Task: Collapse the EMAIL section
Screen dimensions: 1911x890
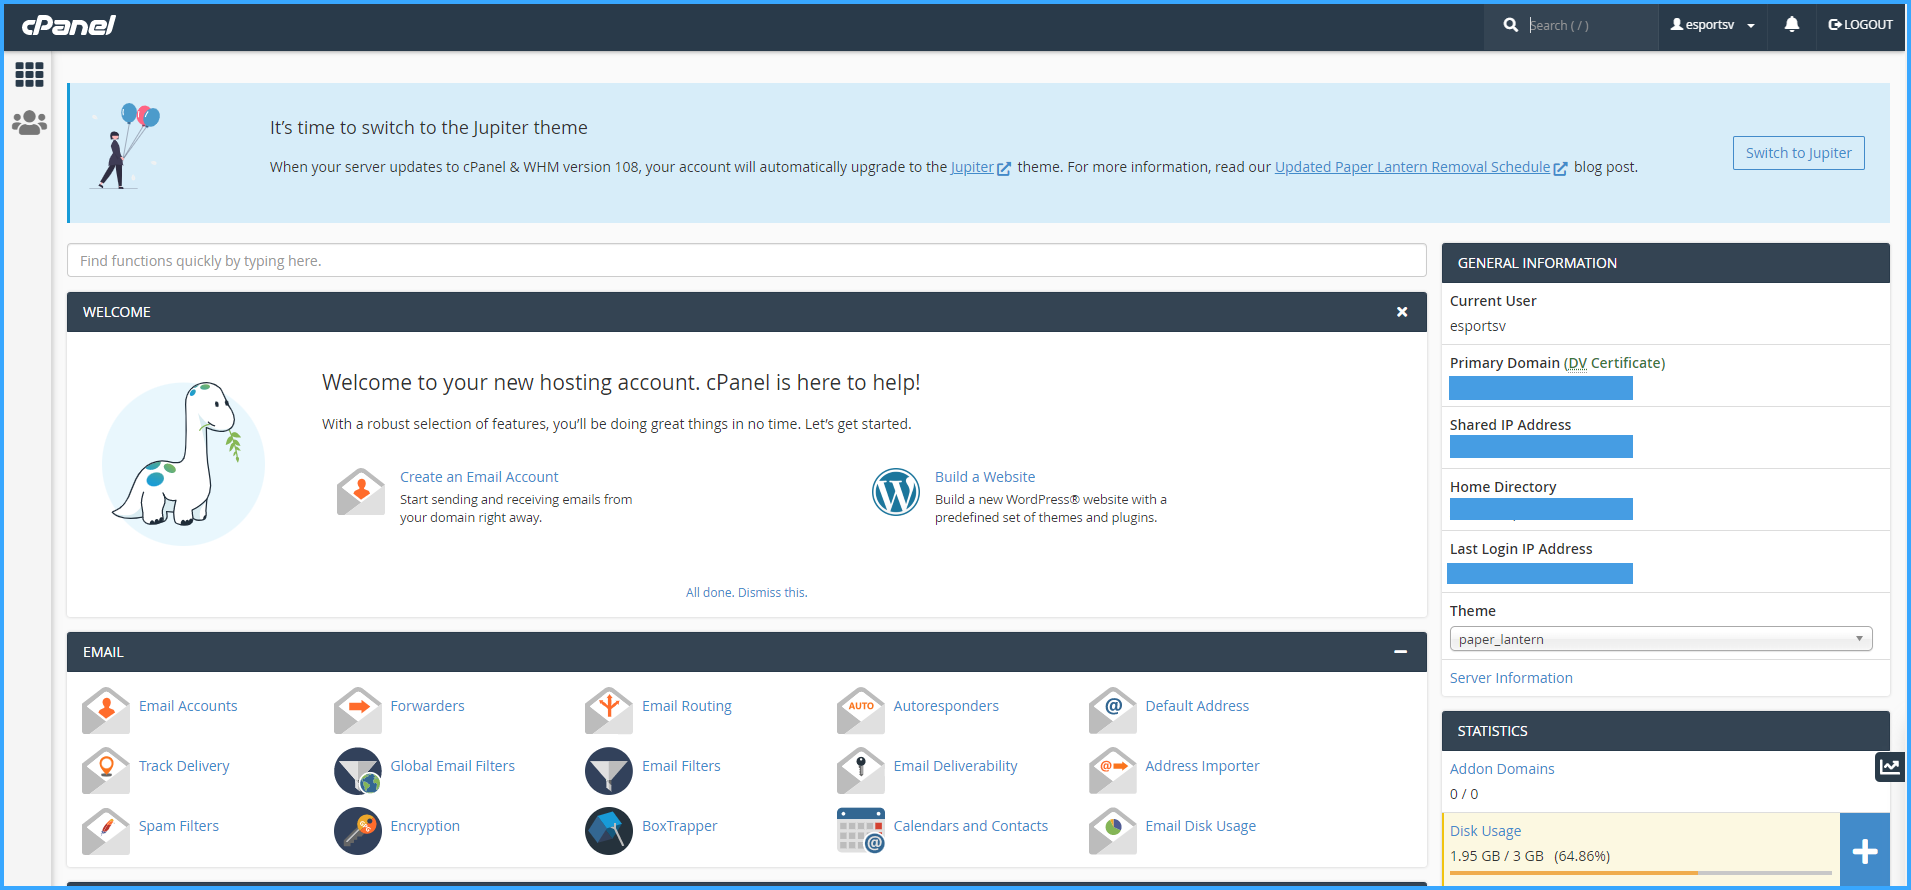Action: [x=1401, y=652]
